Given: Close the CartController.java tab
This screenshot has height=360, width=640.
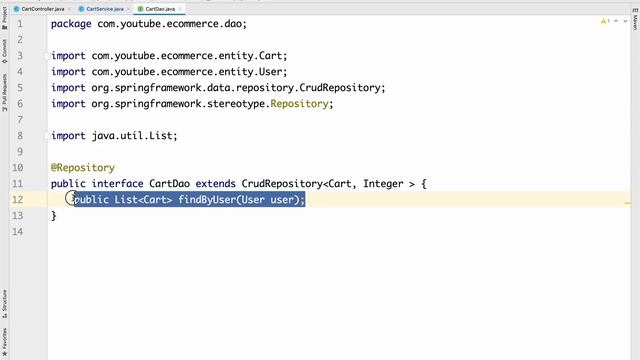Looking at the screenshot, I should 69,9.
